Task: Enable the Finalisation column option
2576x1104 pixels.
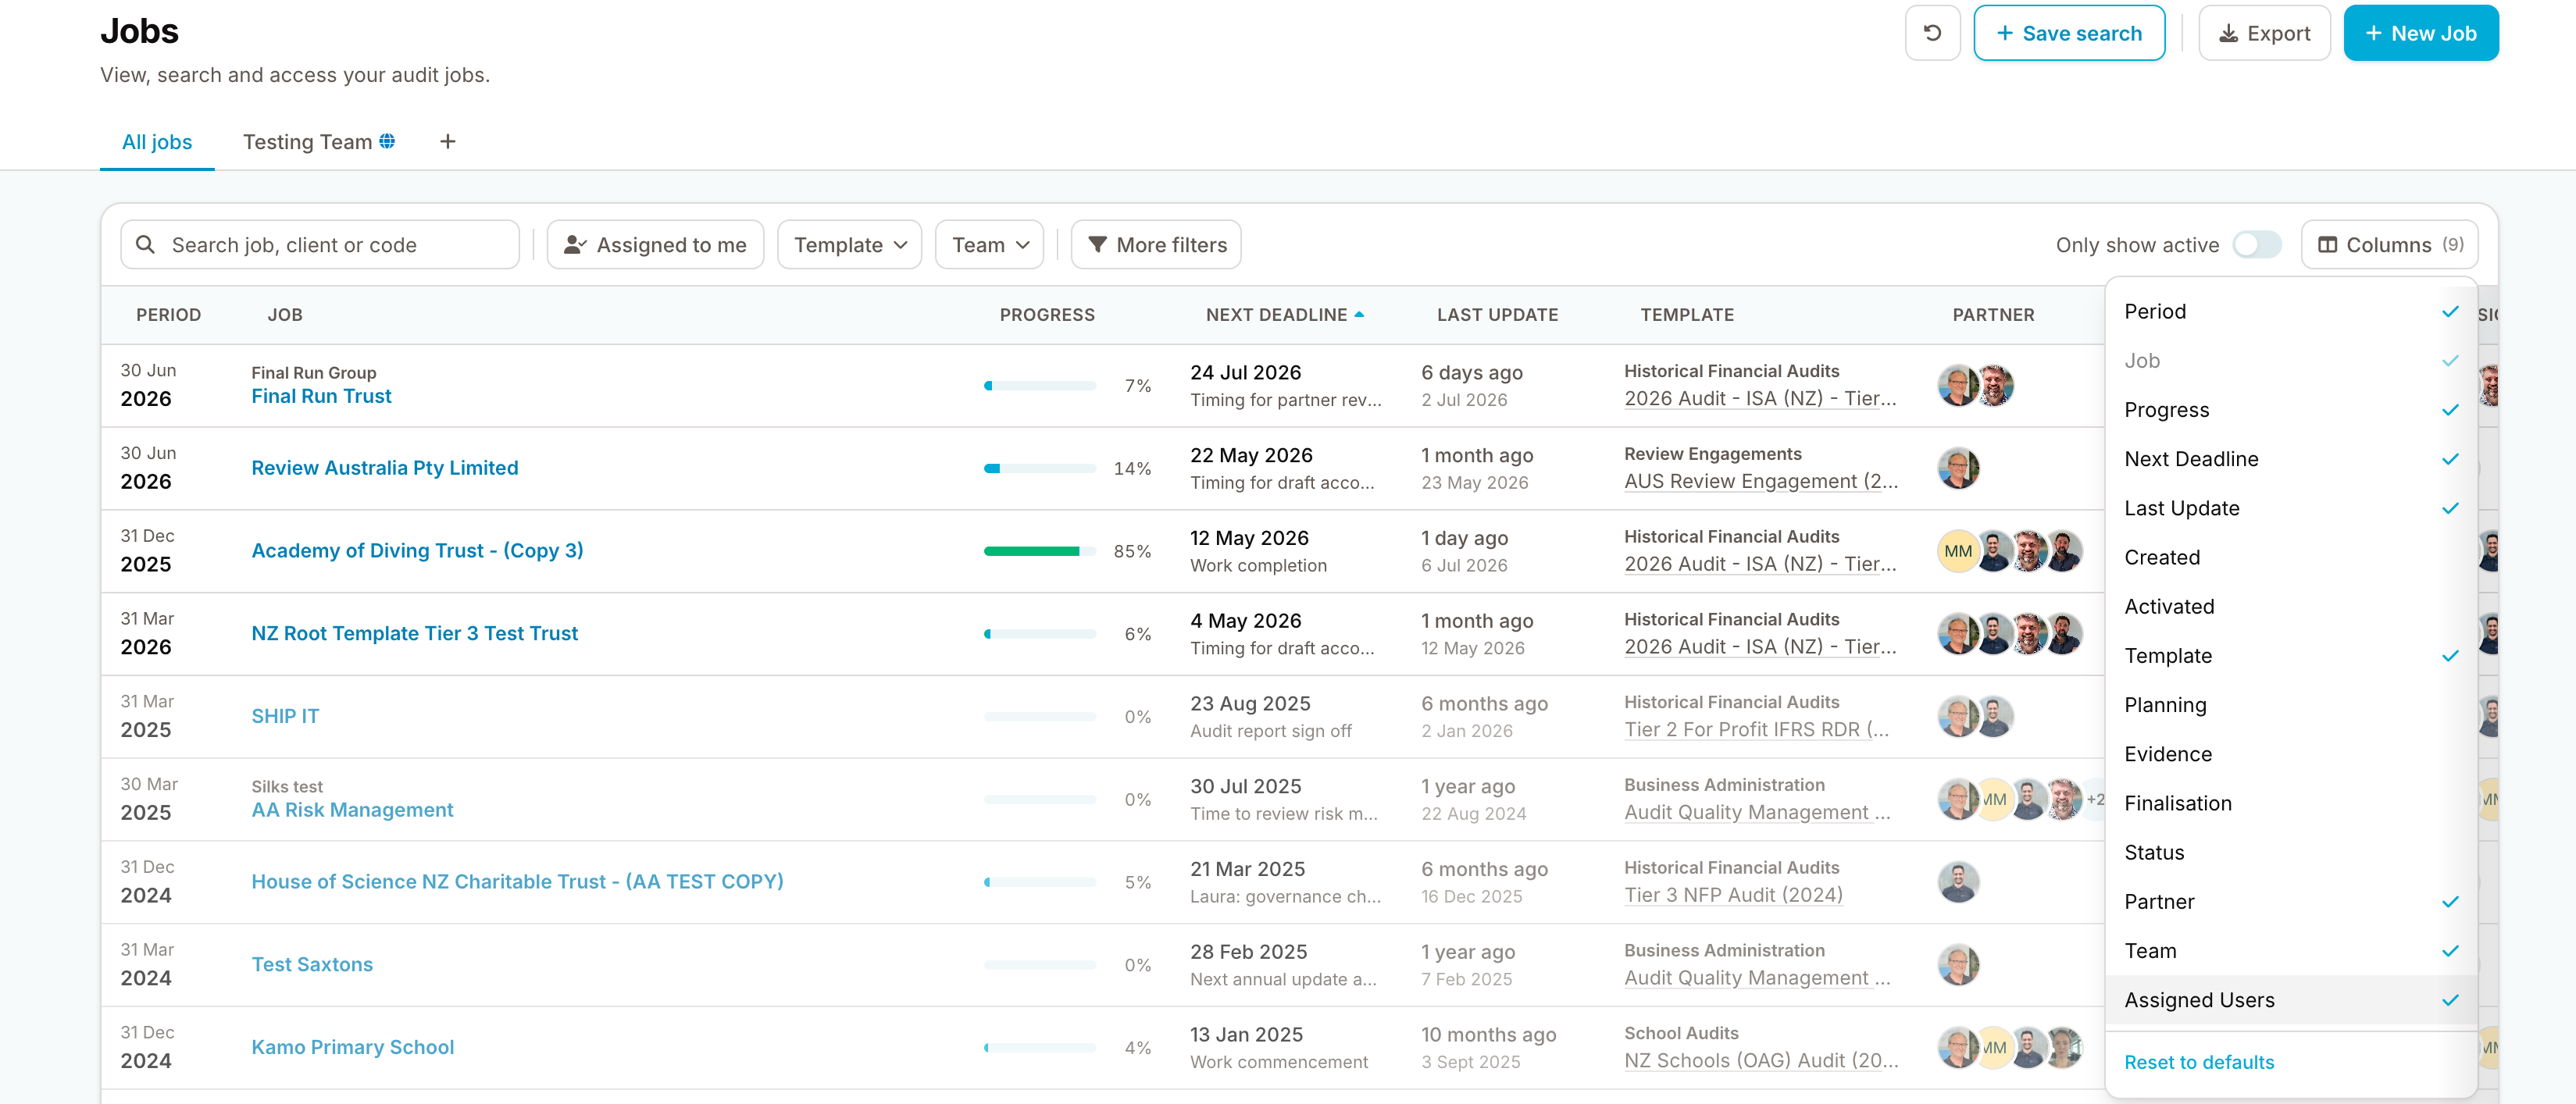Action: tap(2290, 803)
